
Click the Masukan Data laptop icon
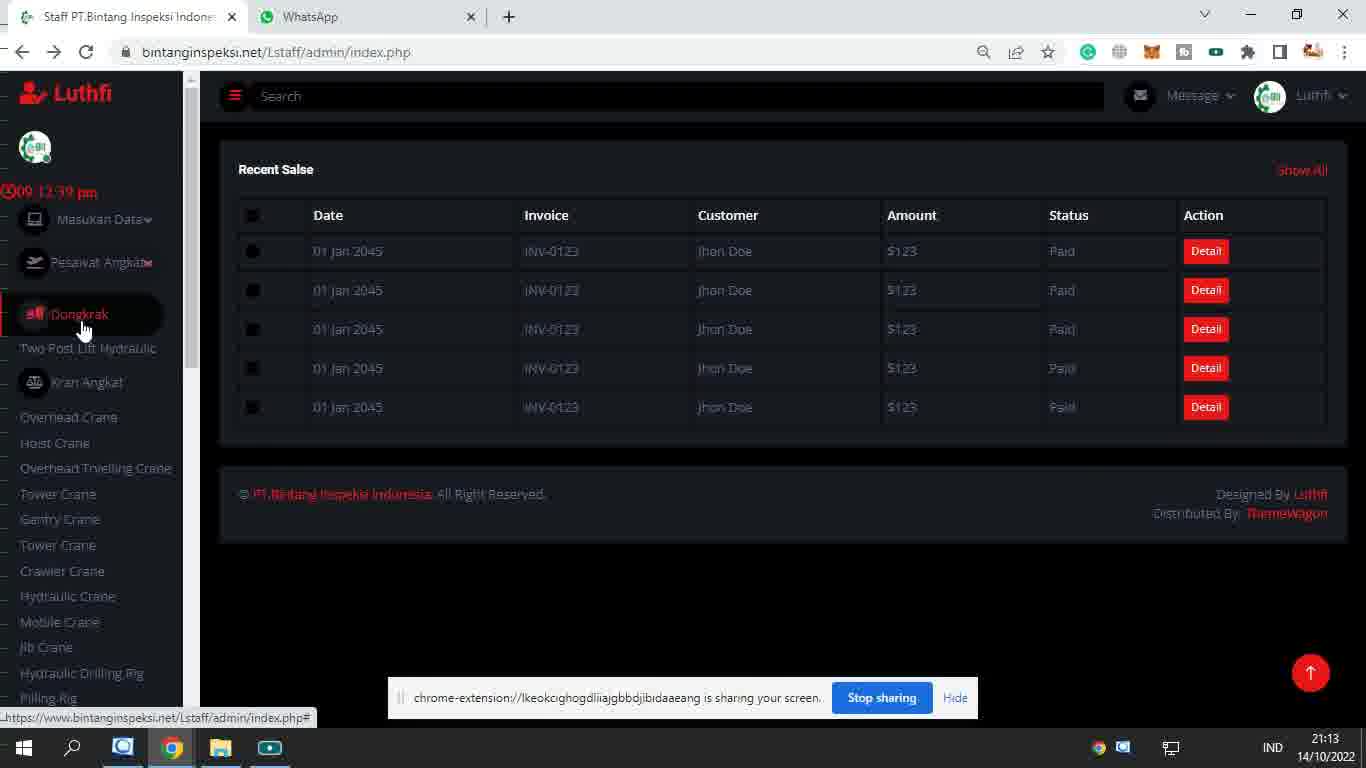coord(35,219)
